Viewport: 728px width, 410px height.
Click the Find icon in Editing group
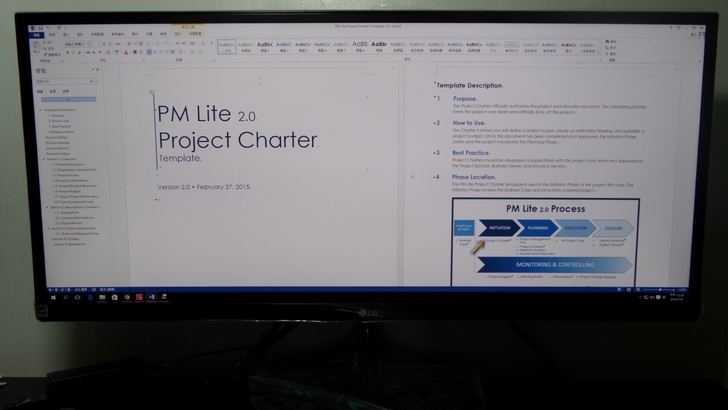(607, 41)
